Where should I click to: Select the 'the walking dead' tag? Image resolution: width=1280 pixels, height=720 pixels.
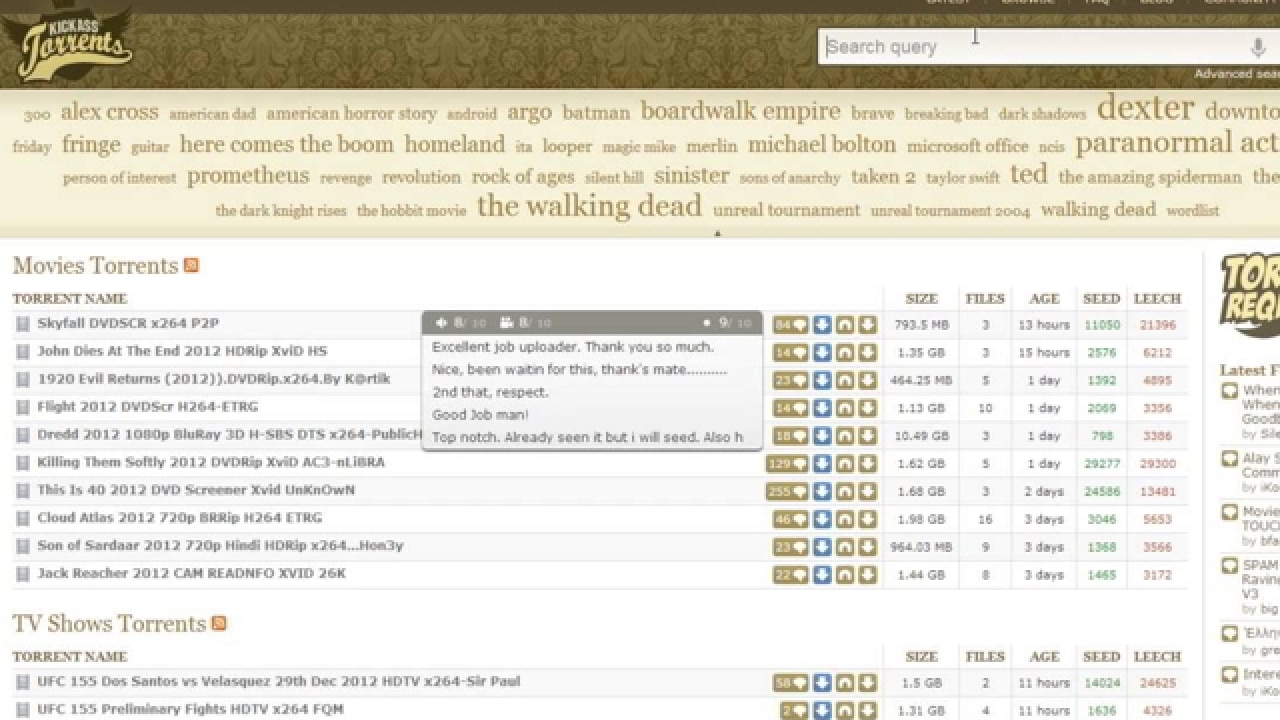[x=589, y=206]
